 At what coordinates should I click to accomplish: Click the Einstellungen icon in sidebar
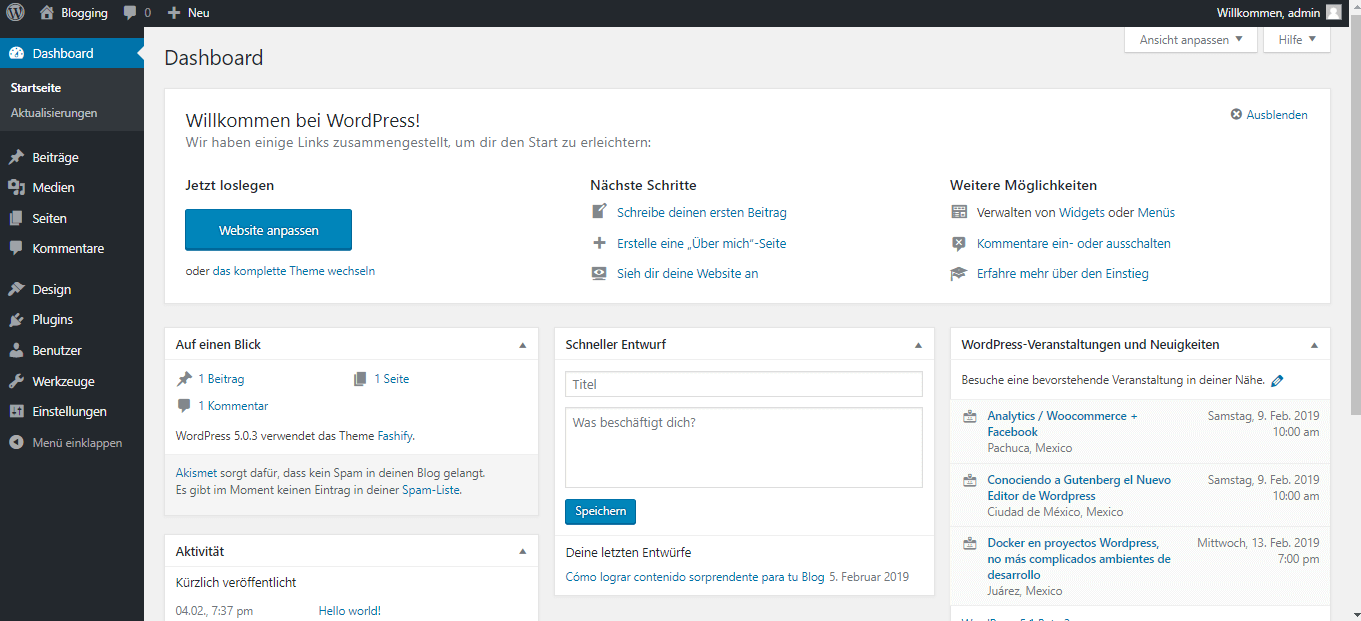click(x=16, y=411)
